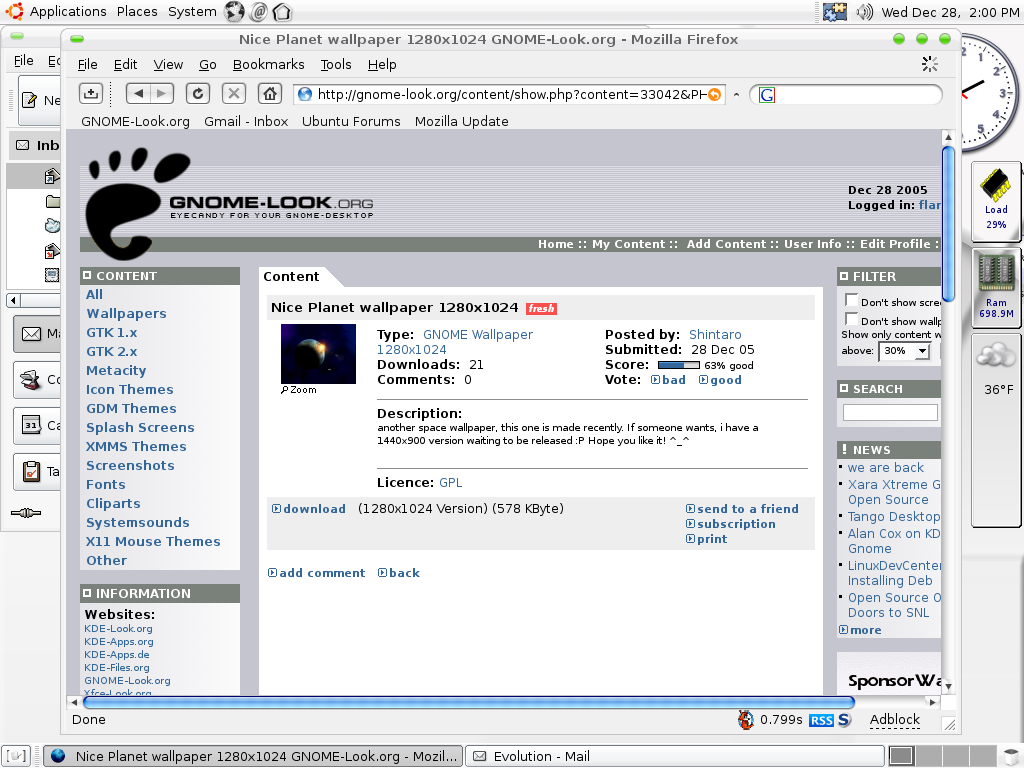Open Firefox Edit menu
1024x768 pixels.
[x=125, y=65]
